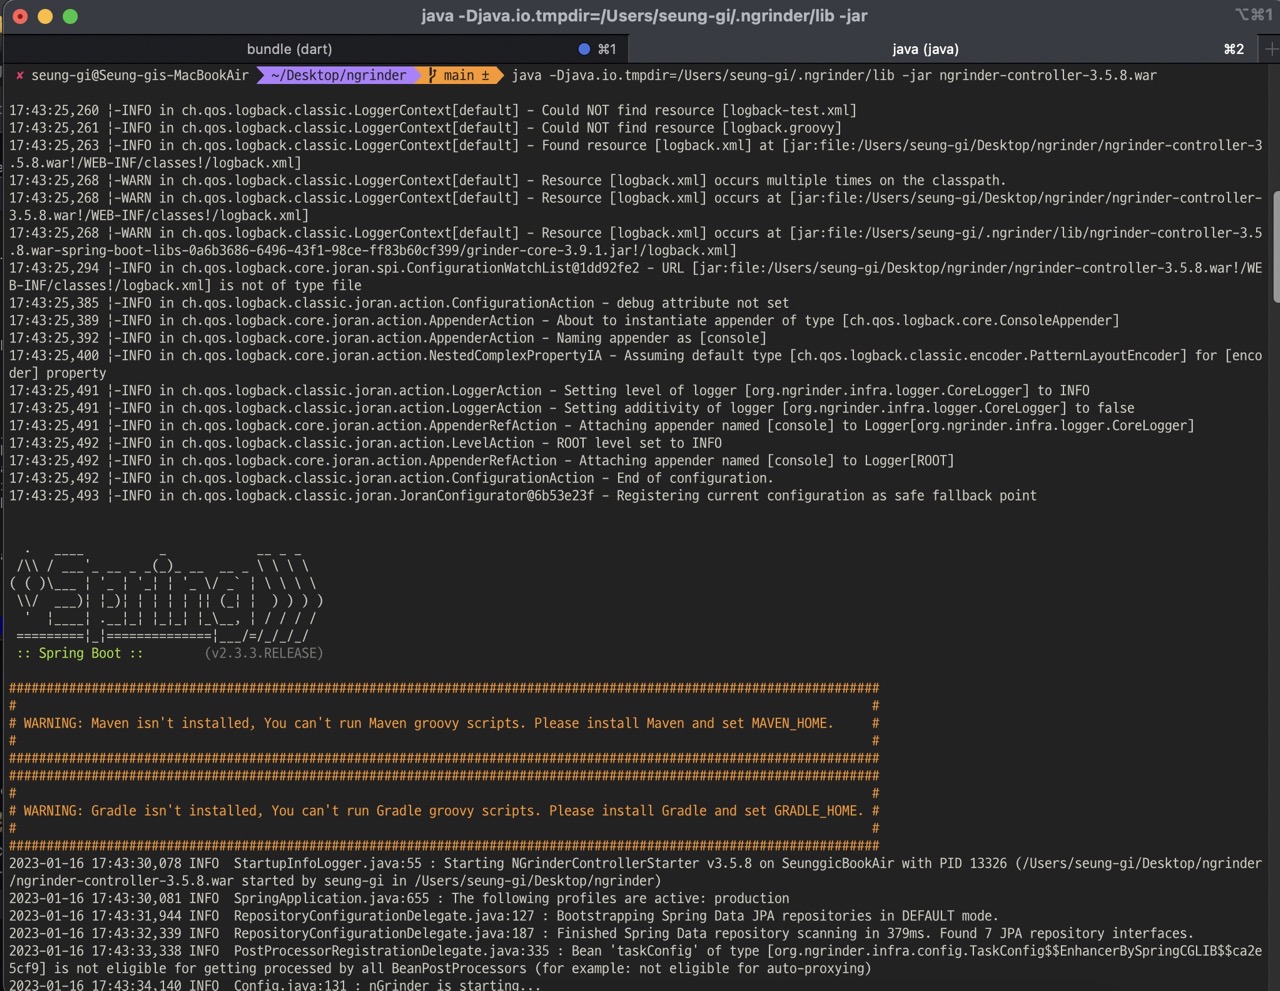Image resolution: width=1280 pixels, height=991 pixels.
Task: Click the ⌥⌘1 window number indicator
Action: coord(1253,15)
